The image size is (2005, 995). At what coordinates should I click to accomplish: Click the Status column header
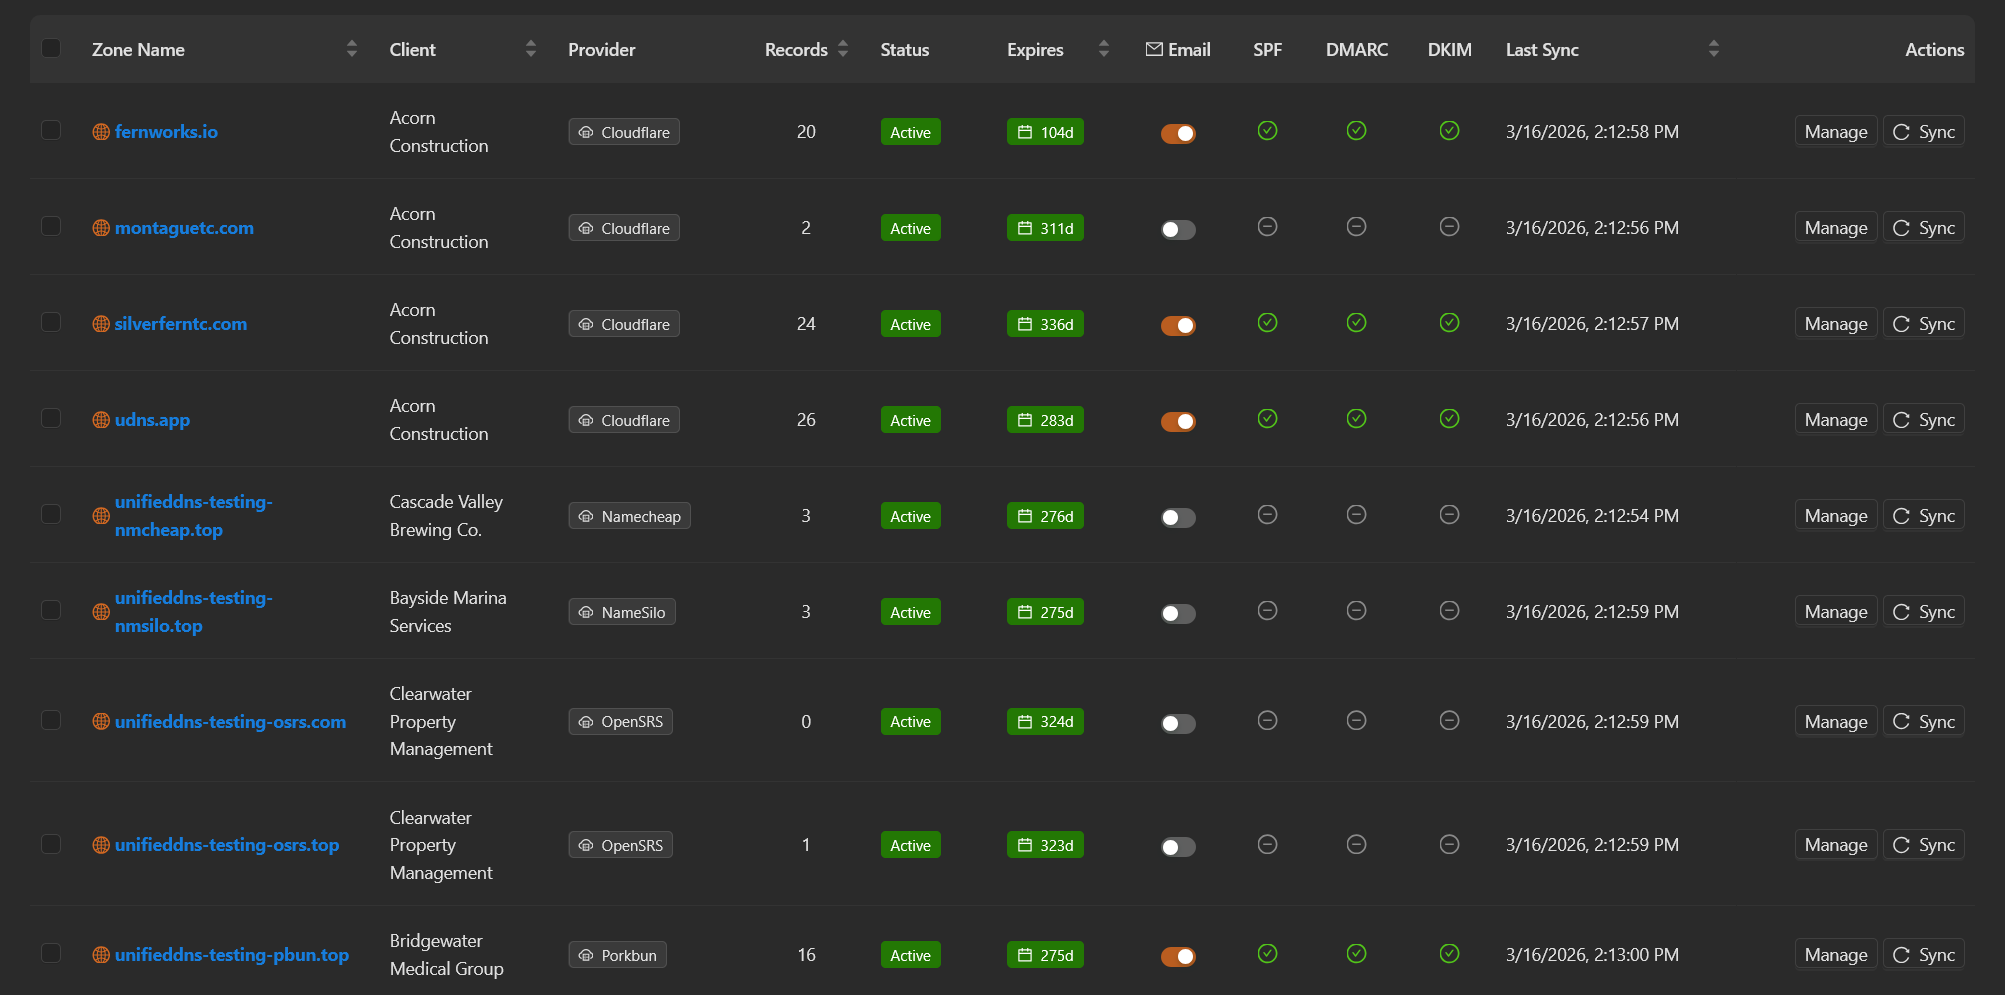click(x=905, y=50)
